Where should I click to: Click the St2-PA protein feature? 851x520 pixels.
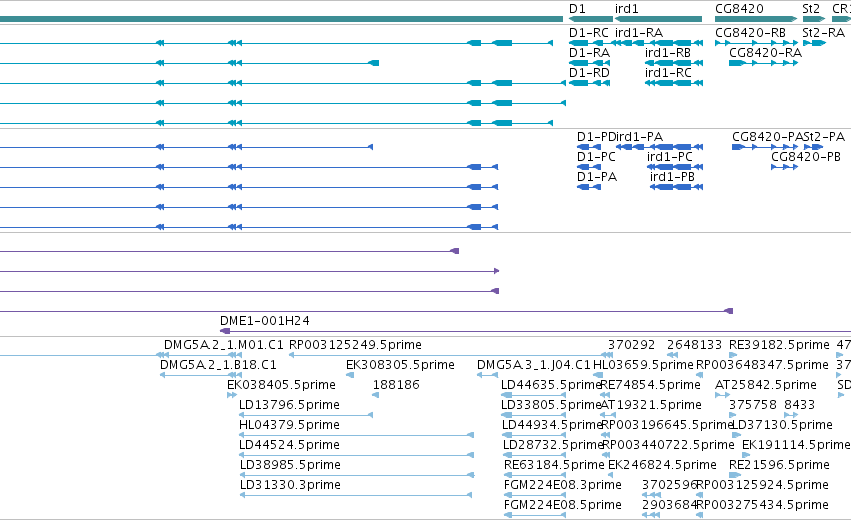click(x=824, y=137)
